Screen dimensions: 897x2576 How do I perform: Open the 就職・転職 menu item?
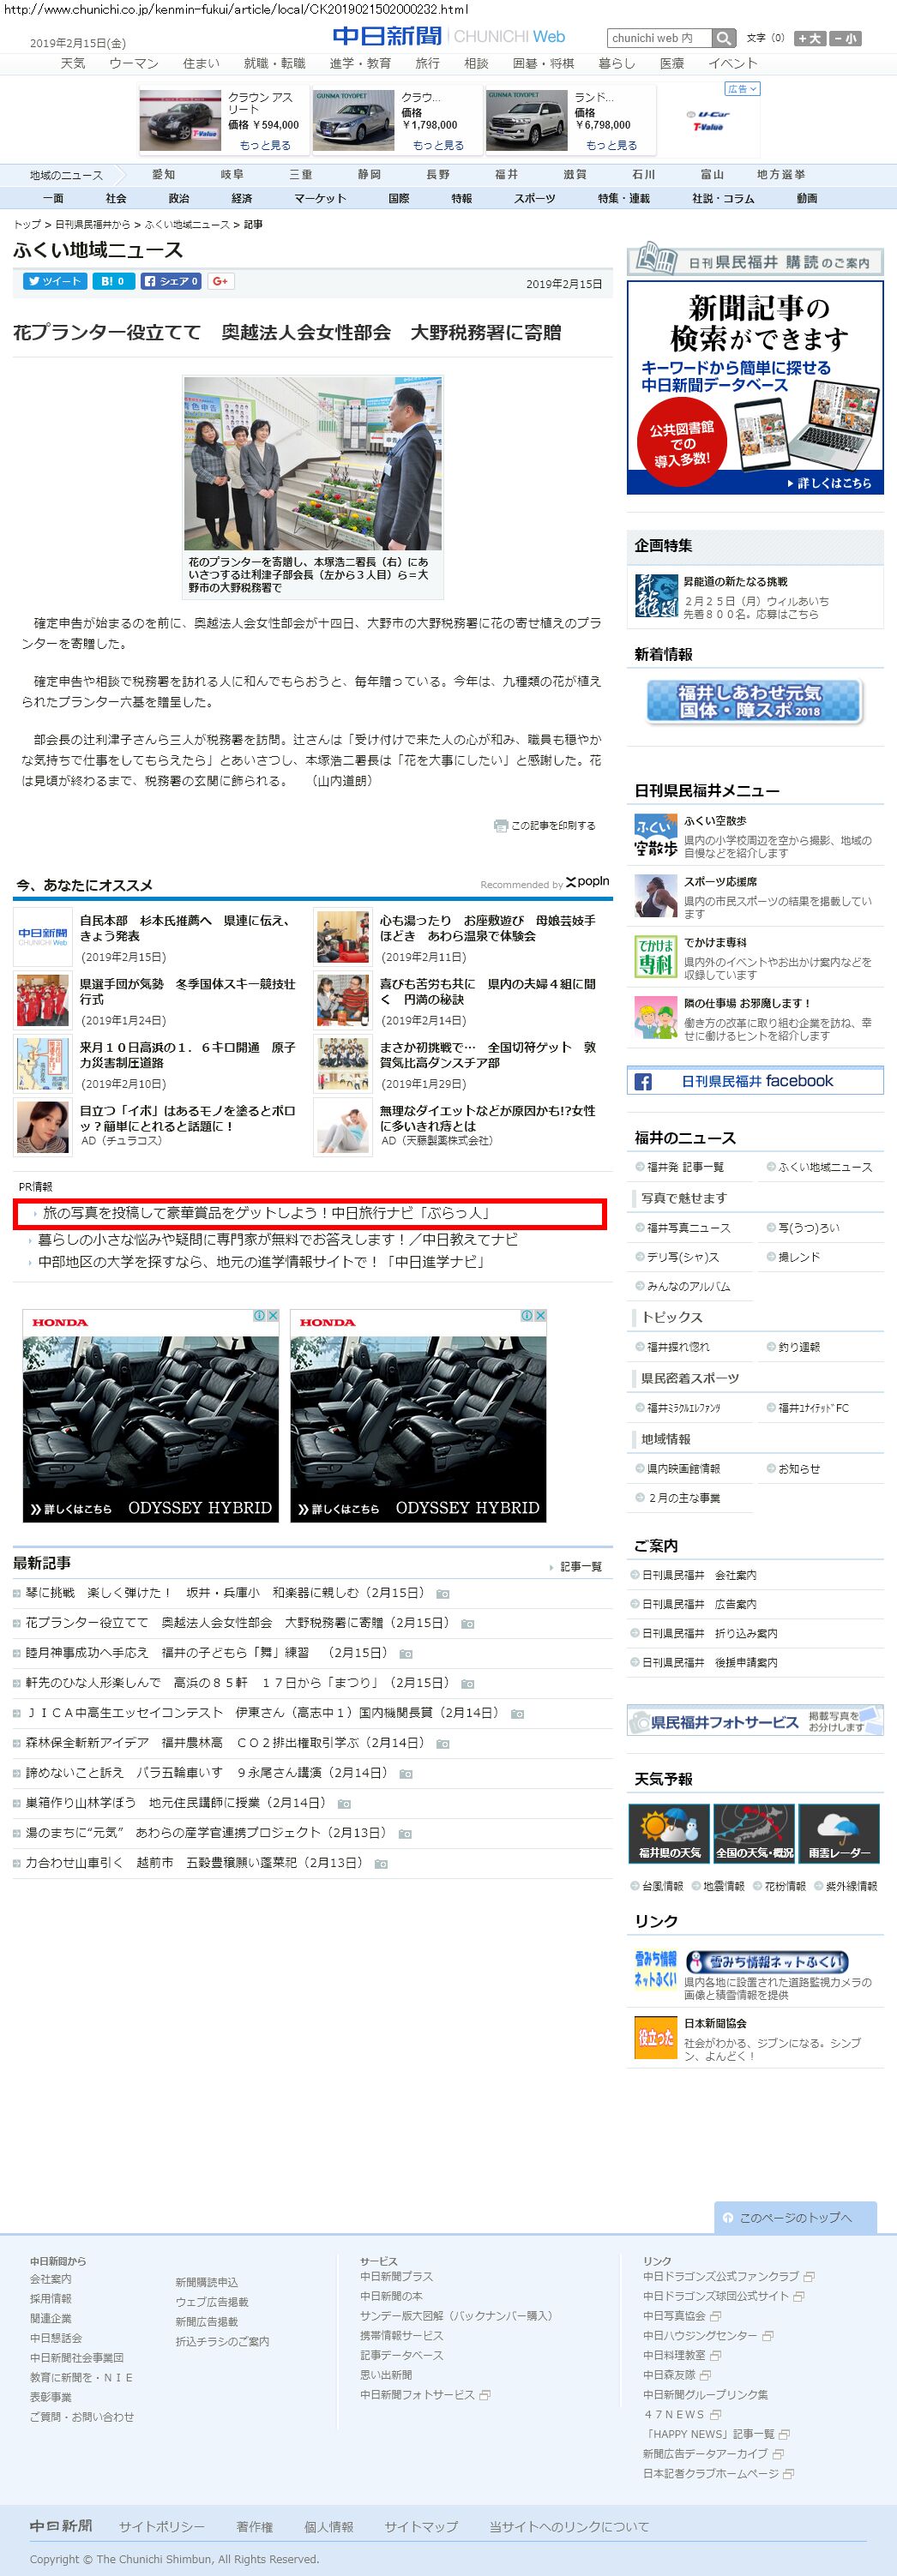[274, 63]
